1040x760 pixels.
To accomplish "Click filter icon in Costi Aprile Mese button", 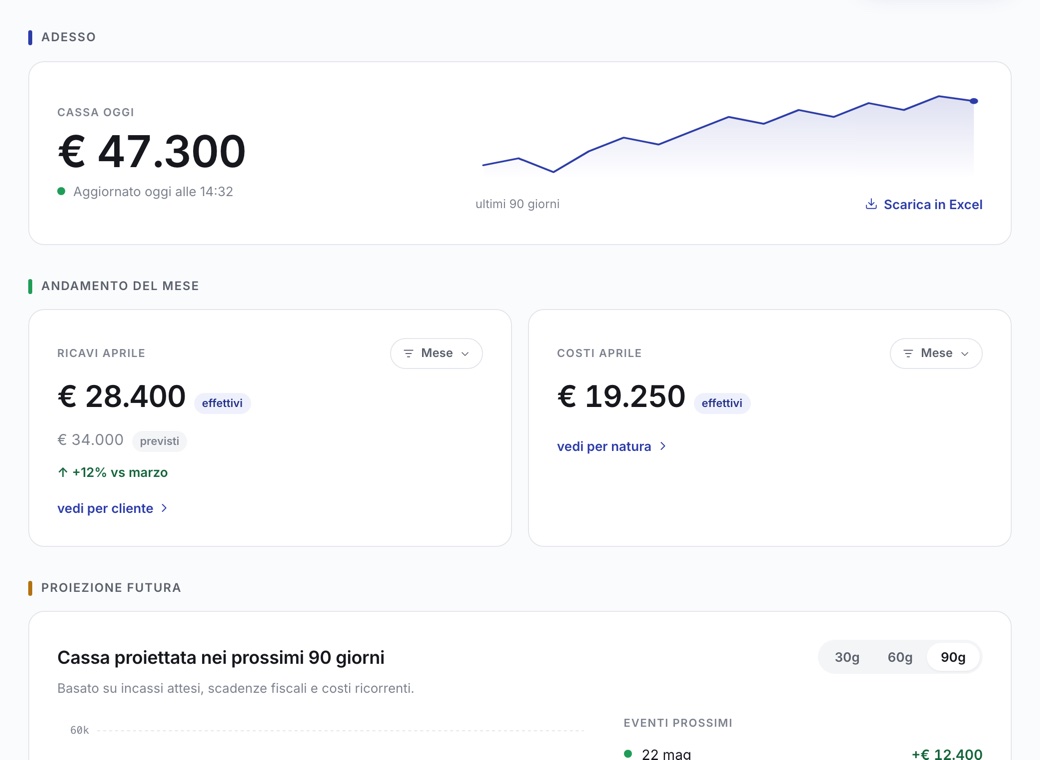I will 908,353.
